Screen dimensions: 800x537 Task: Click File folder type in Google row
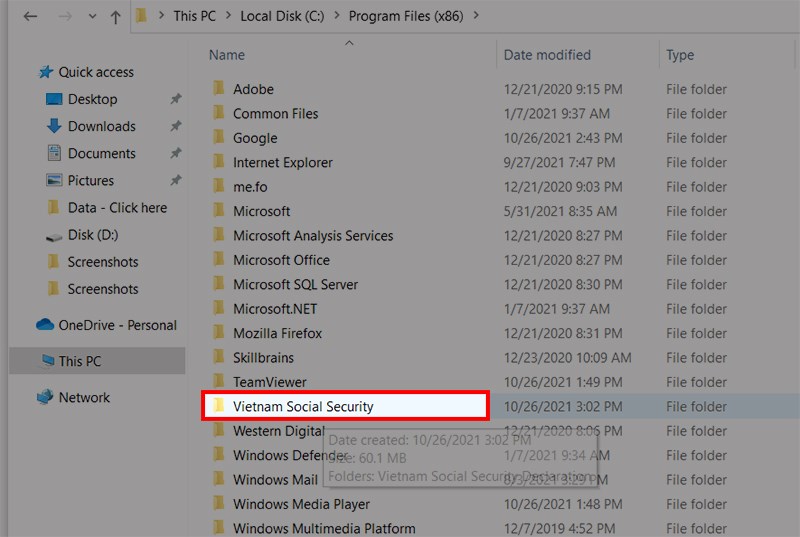tap(696, 138)
